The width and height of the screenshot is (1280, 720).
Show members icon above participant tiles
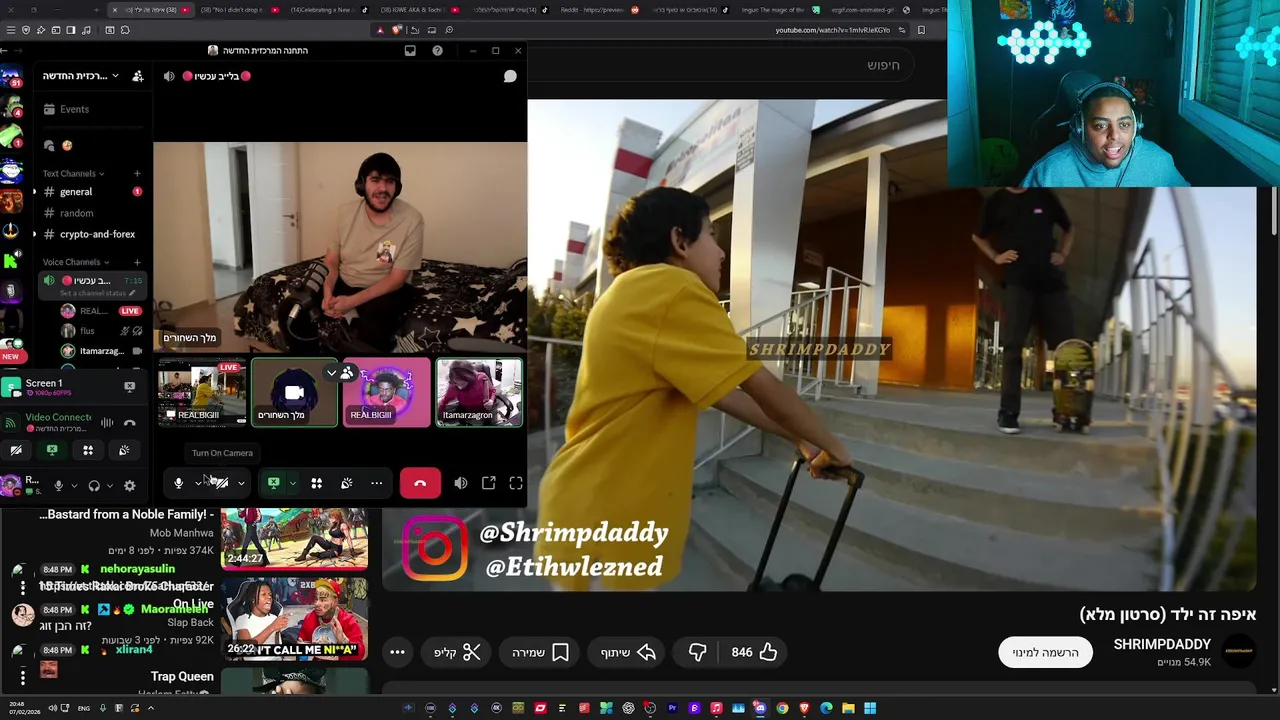click(347, 373)
